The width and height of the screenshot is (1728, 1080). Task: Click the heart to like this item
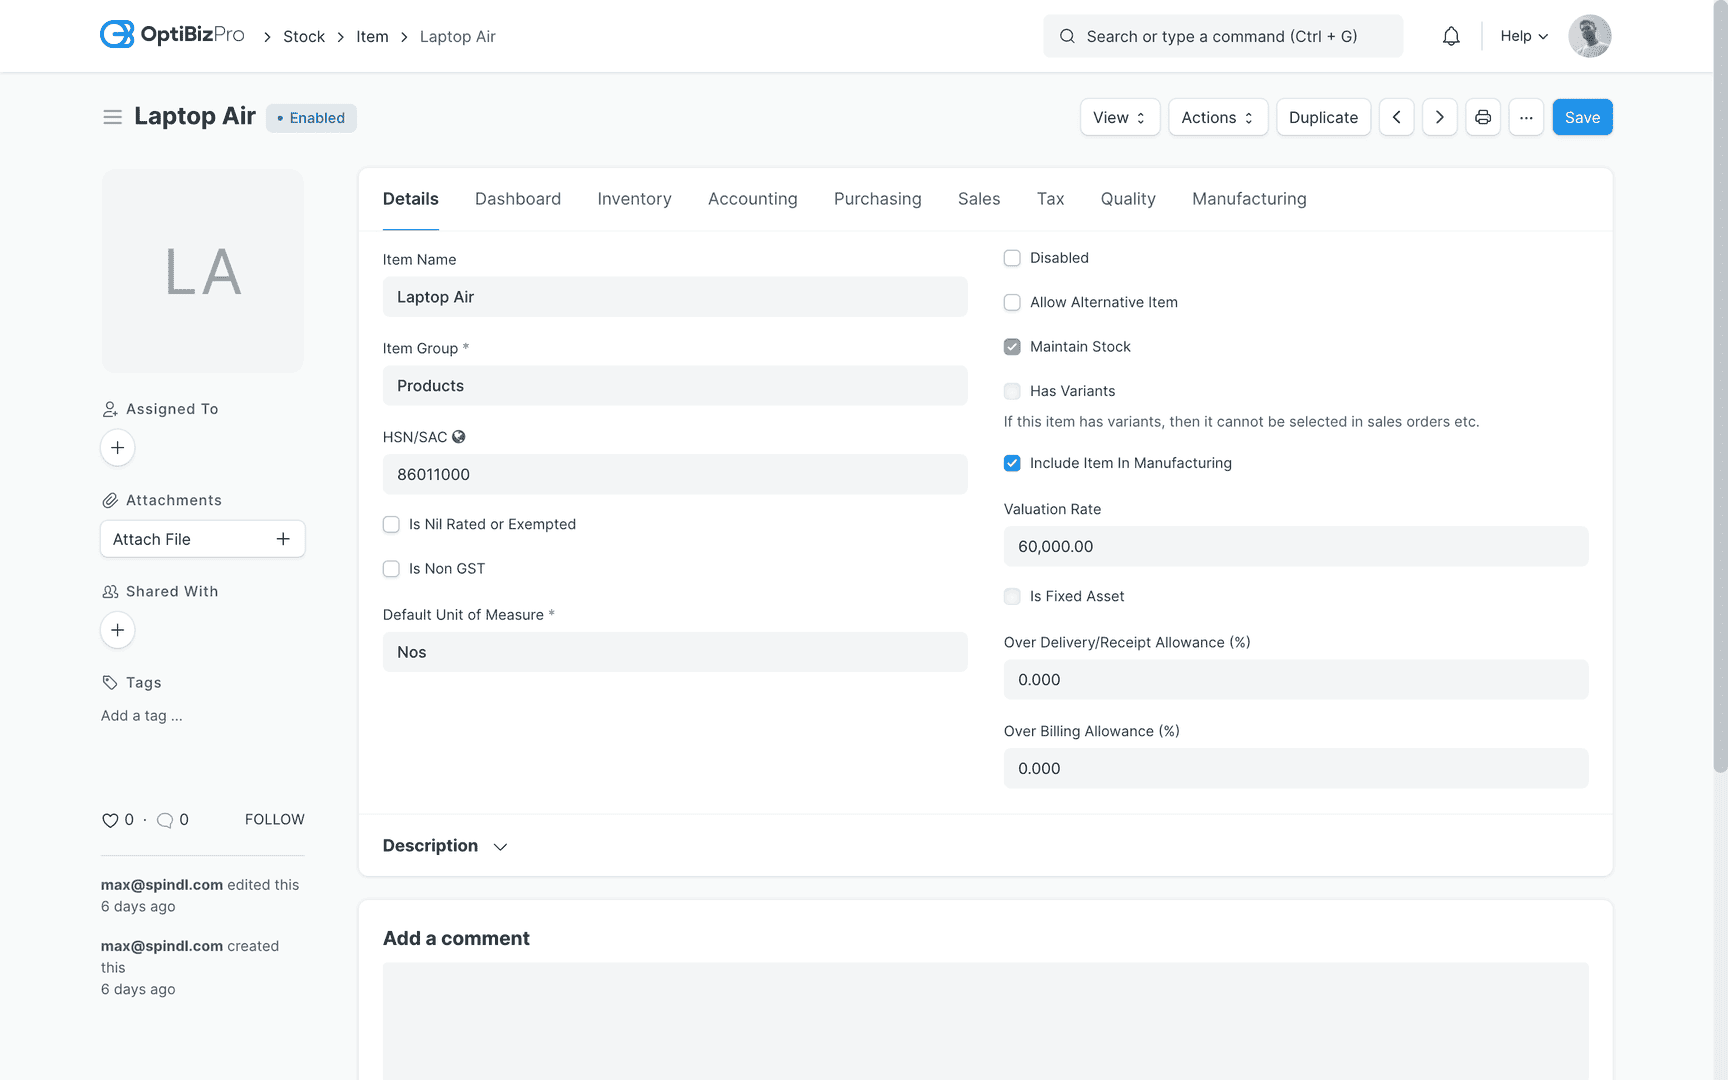[x=110, y=820]
